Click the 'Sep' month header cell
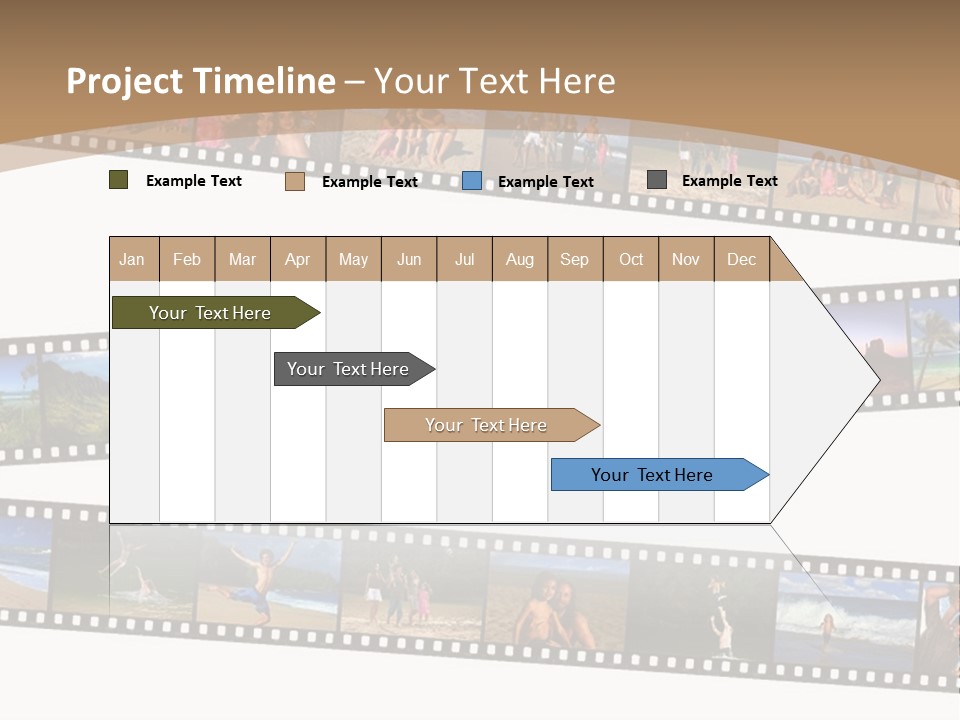The image size is (960, 720). point(575,259)
